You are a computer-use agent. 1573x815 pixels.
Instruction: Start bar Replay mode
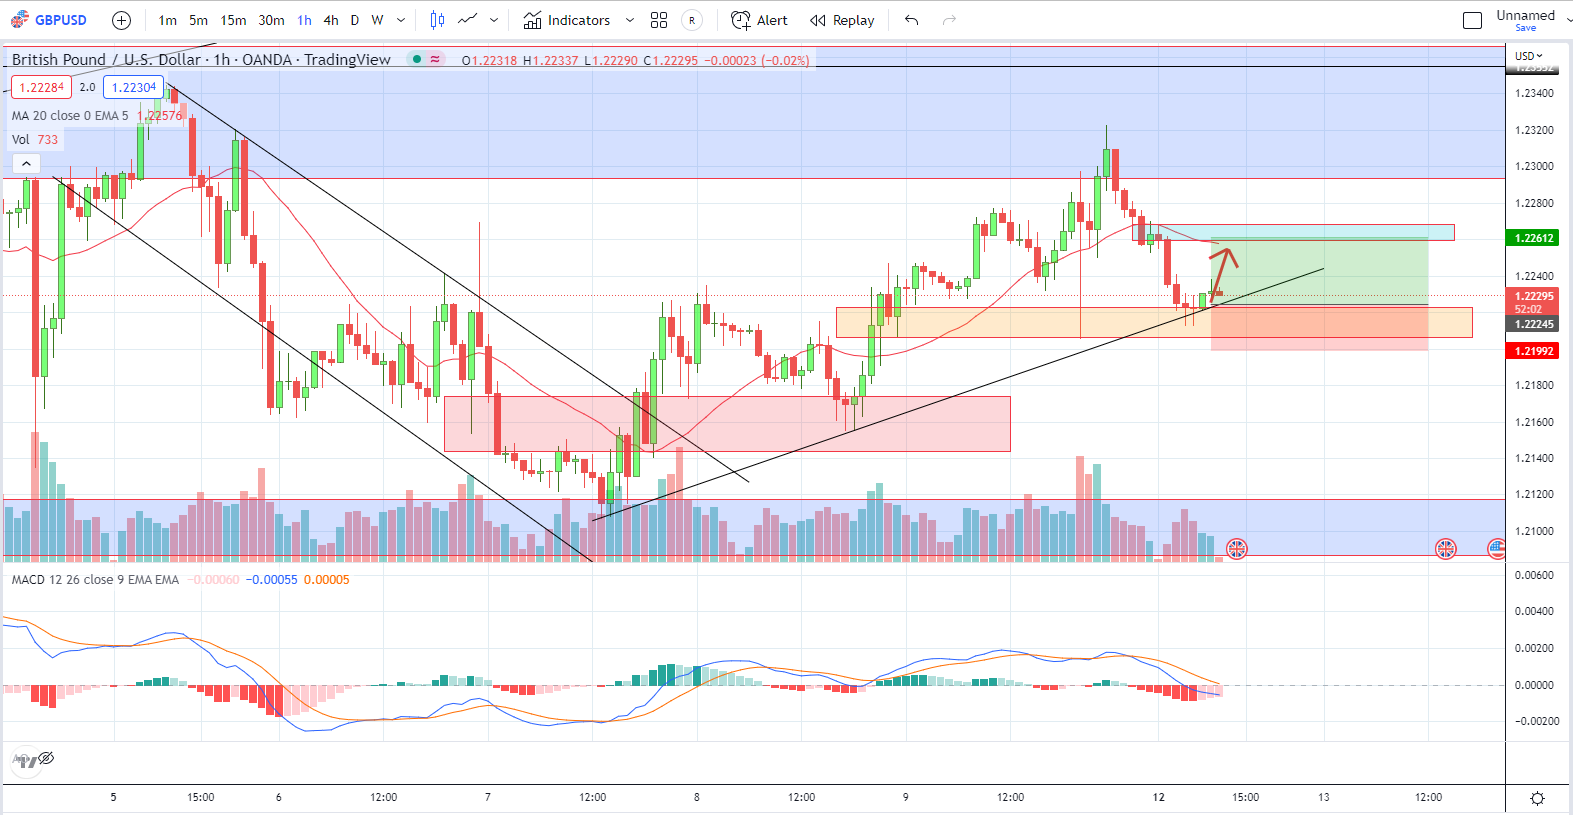point(842,20)
